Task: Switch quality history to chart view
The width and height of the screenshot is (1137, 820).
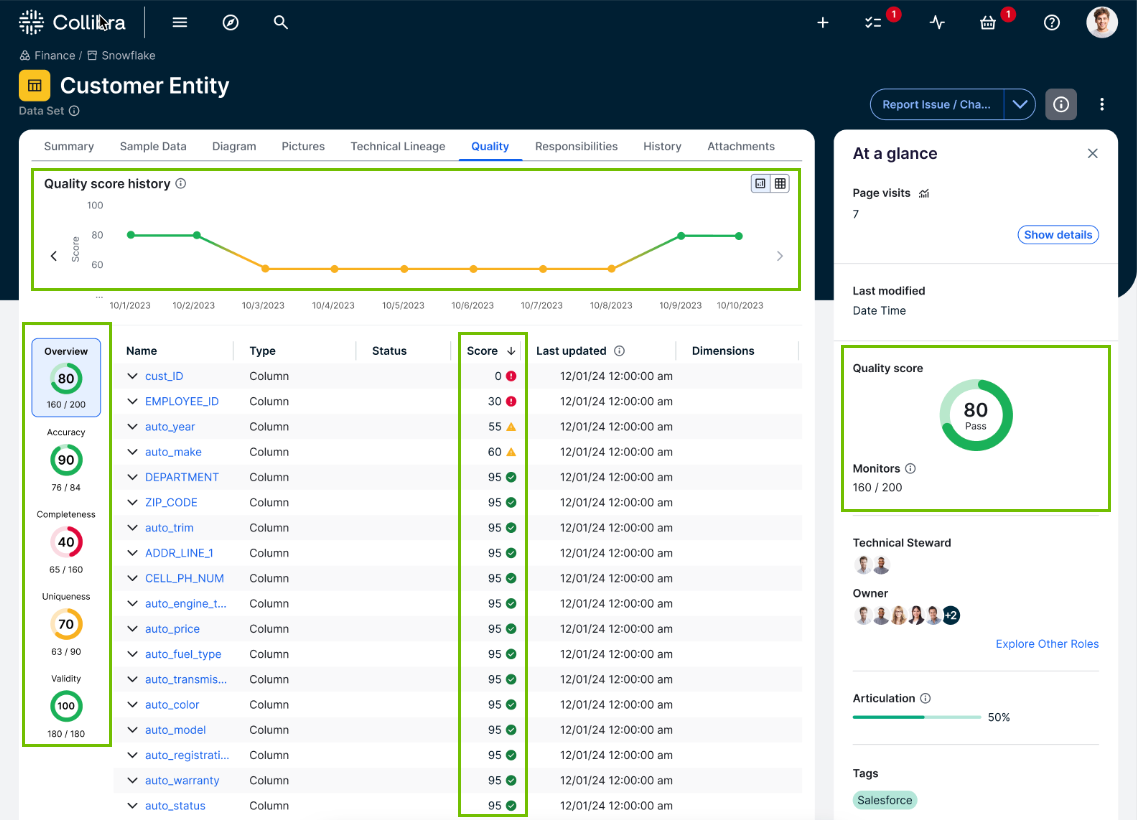Action: (x=761, y=183)
